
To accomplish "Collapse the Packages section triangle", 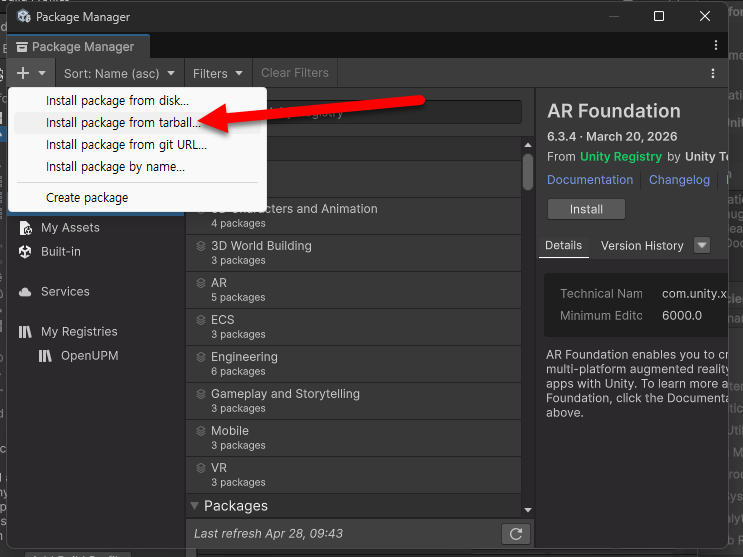I will (194, 506).
